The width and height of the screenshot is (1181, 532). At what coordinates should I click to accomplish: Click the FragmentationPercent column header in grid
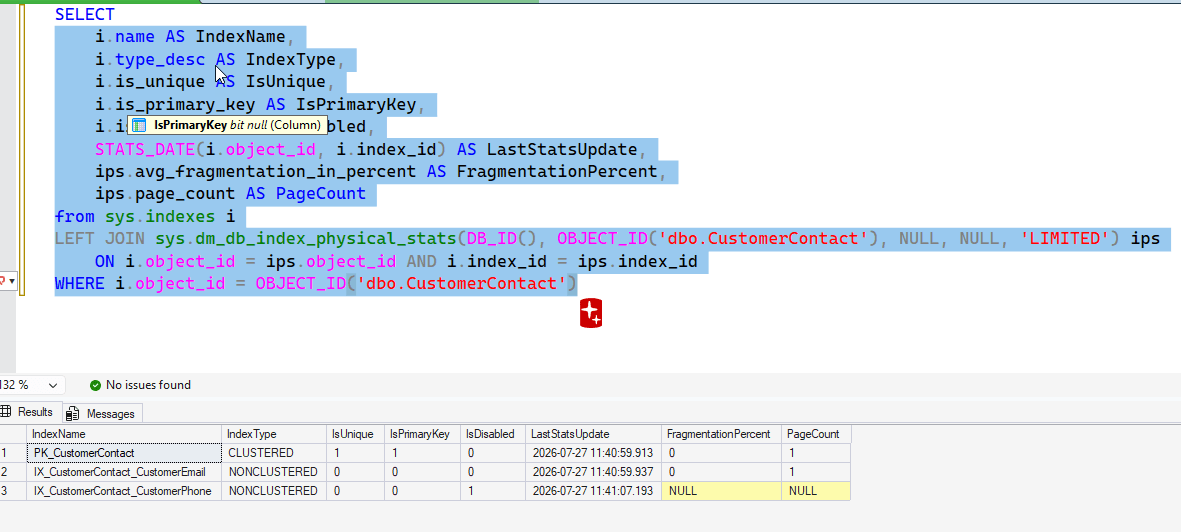[721, 434]
